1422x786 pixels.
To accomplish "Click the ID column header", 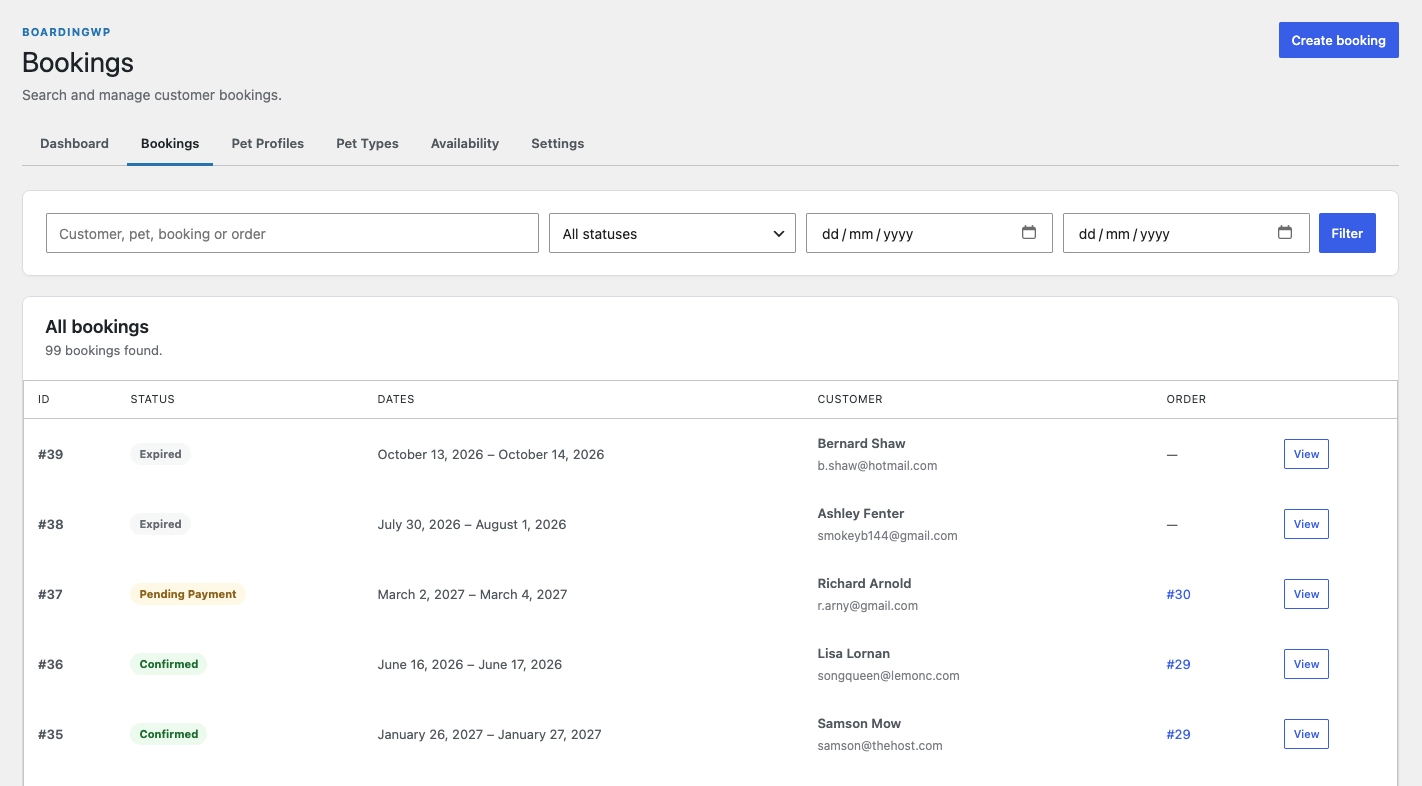I will (x=44, y=399).
